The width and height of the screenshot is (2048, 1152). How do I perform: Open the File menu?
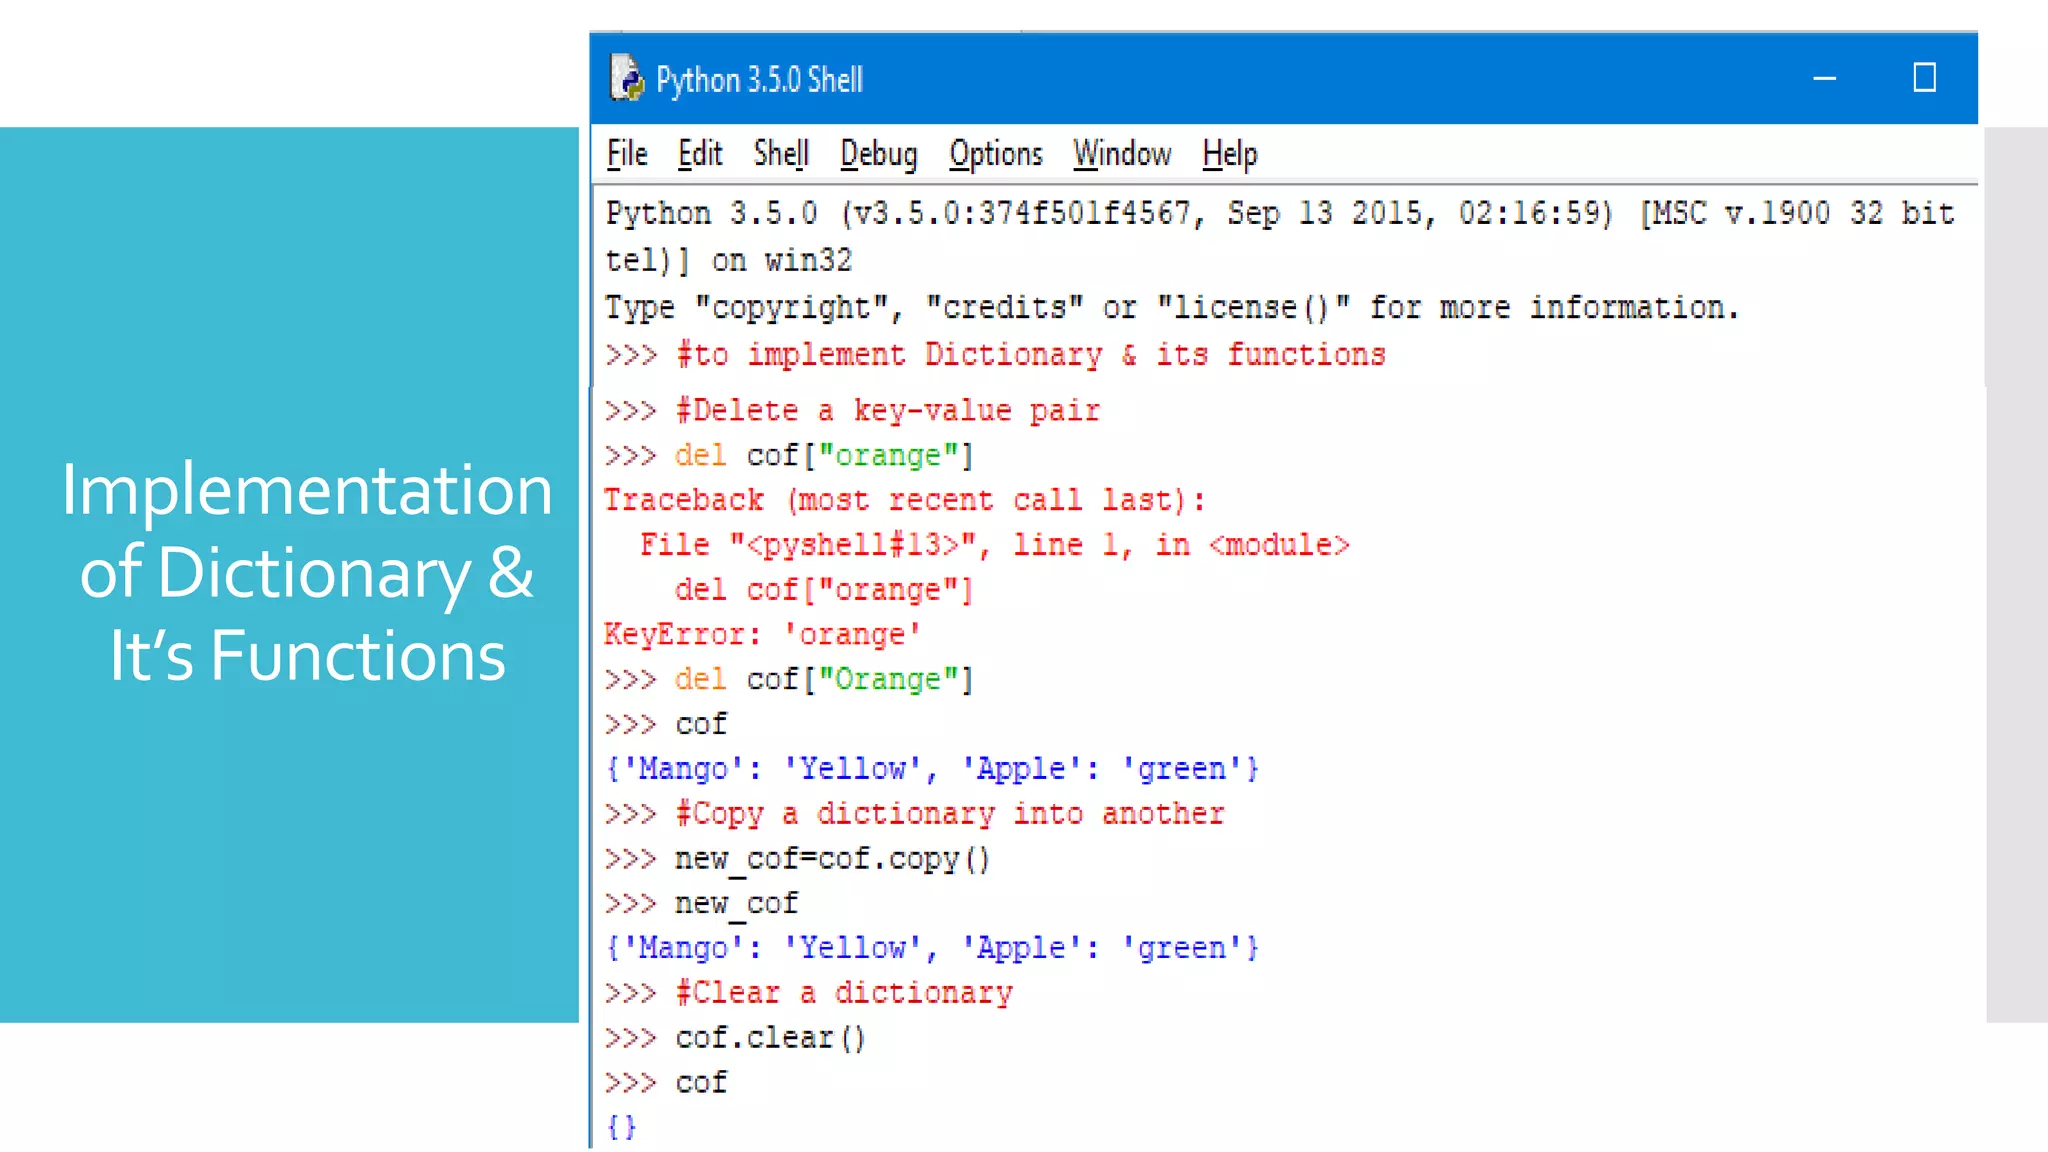click(x=627, y=154)
